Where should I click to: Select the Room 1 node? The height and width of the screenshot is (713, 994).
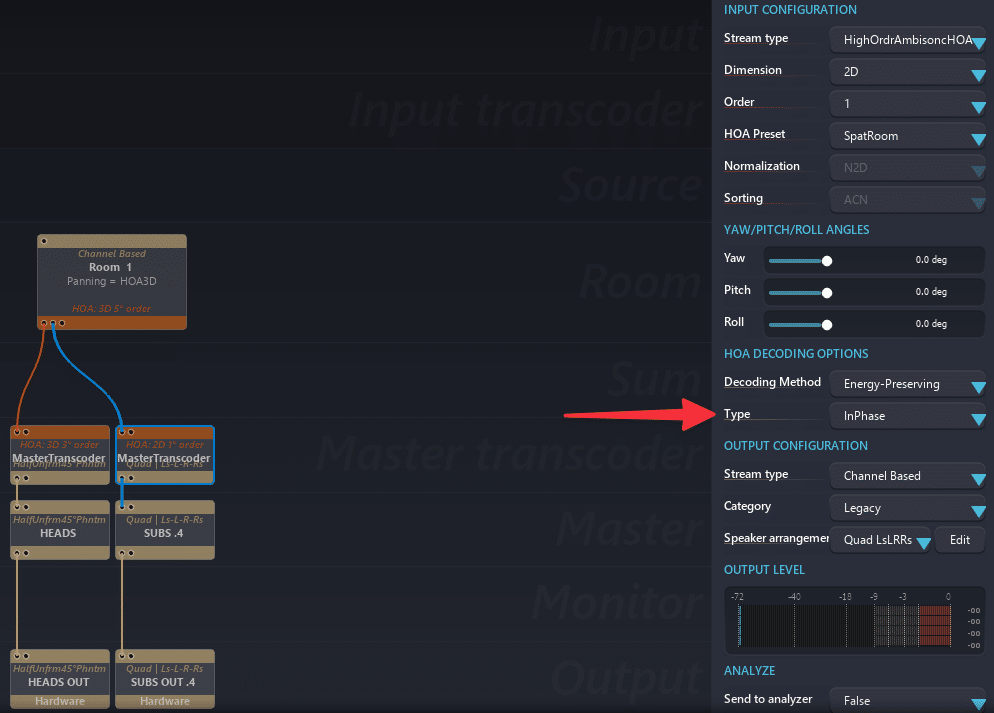(x=111, y=275)
